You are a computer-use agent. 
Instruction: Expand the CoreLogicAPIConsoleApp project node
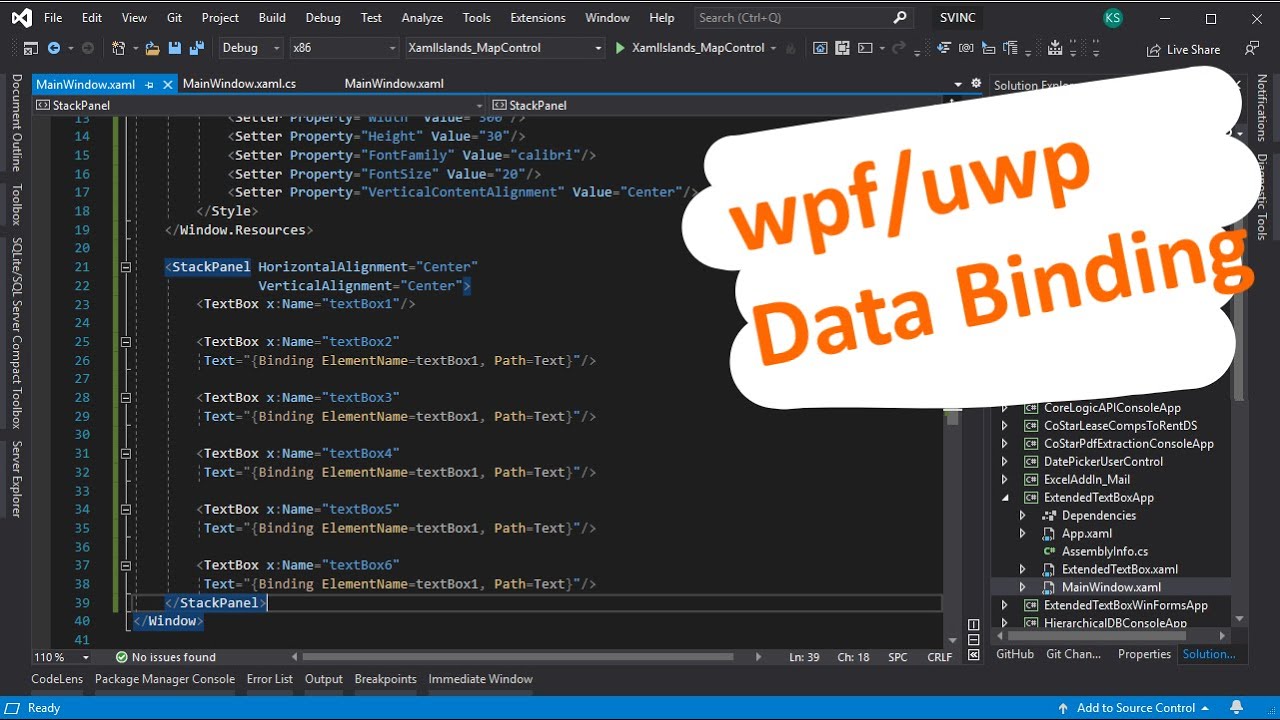click(x=1005, y=408)
